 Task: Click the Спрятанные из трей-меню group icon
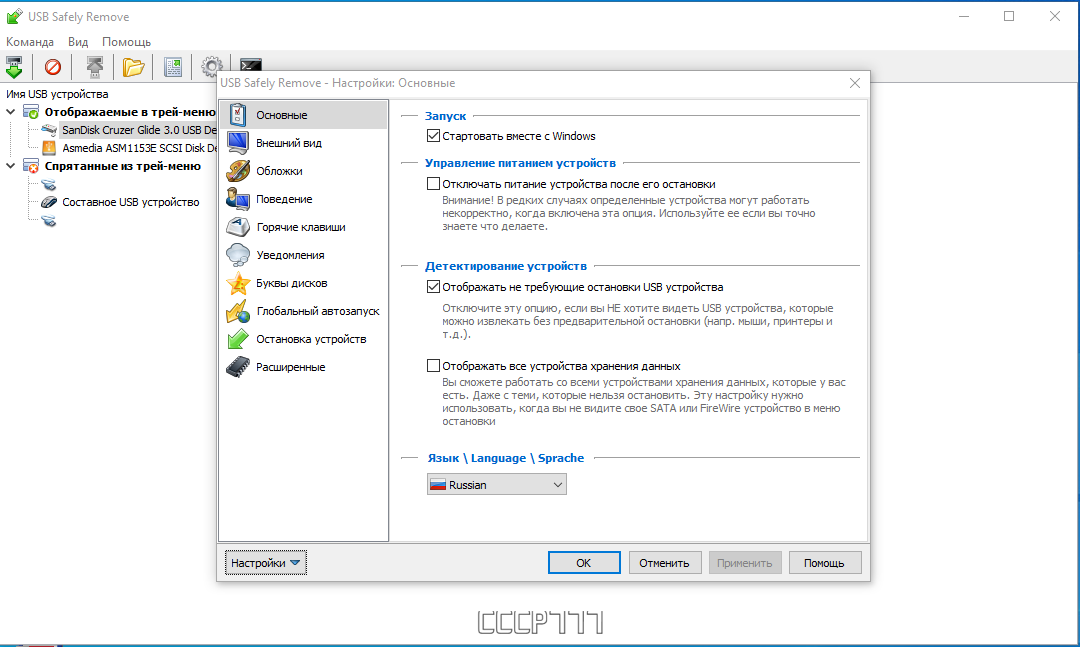(31, 166)
